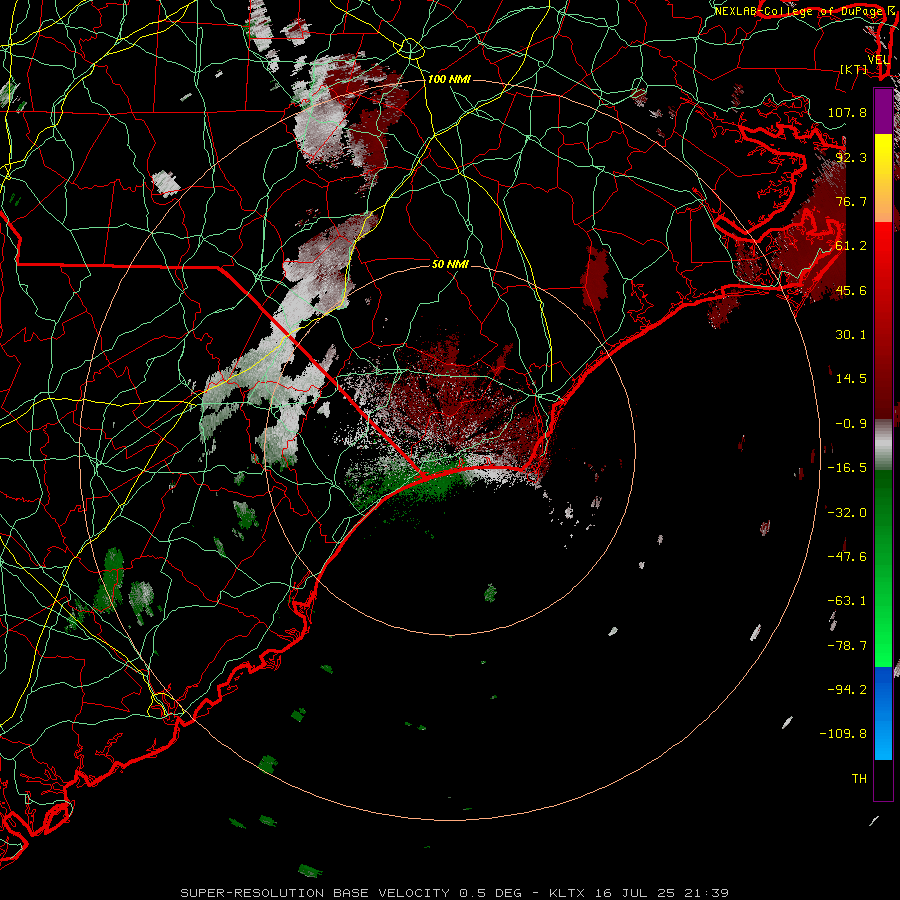Viewport: 900px width, 900px height.
Task: Click the TH legend label
Action: click(859, 779)
